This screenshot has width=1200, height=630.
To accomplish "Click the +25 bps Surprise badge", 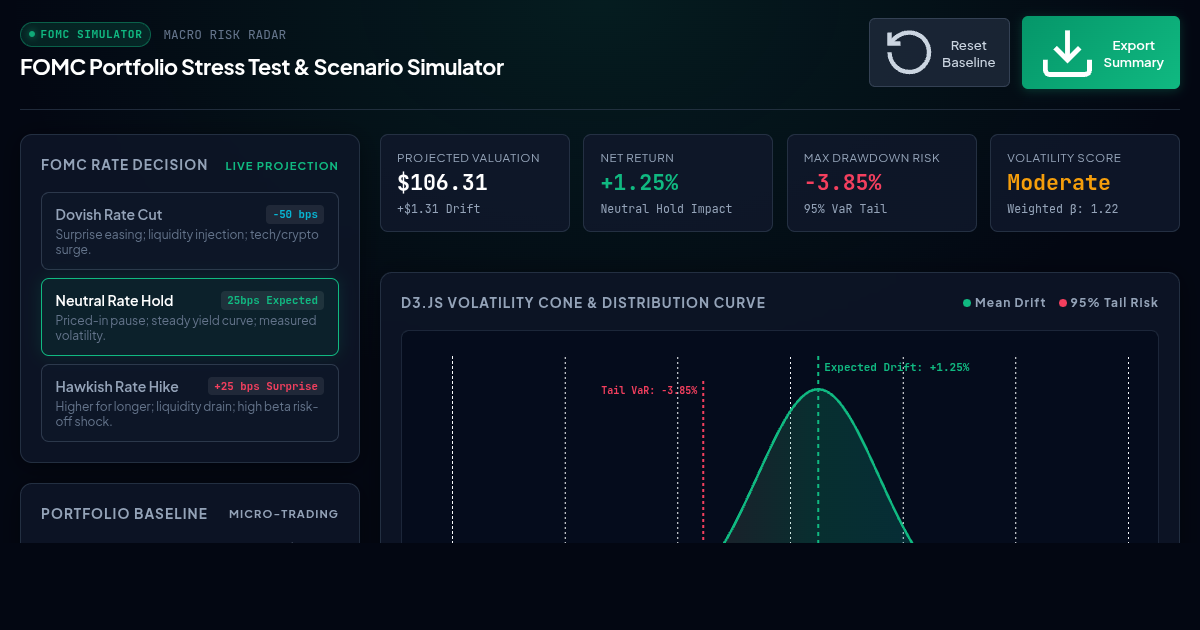I will tap(266, 386).
